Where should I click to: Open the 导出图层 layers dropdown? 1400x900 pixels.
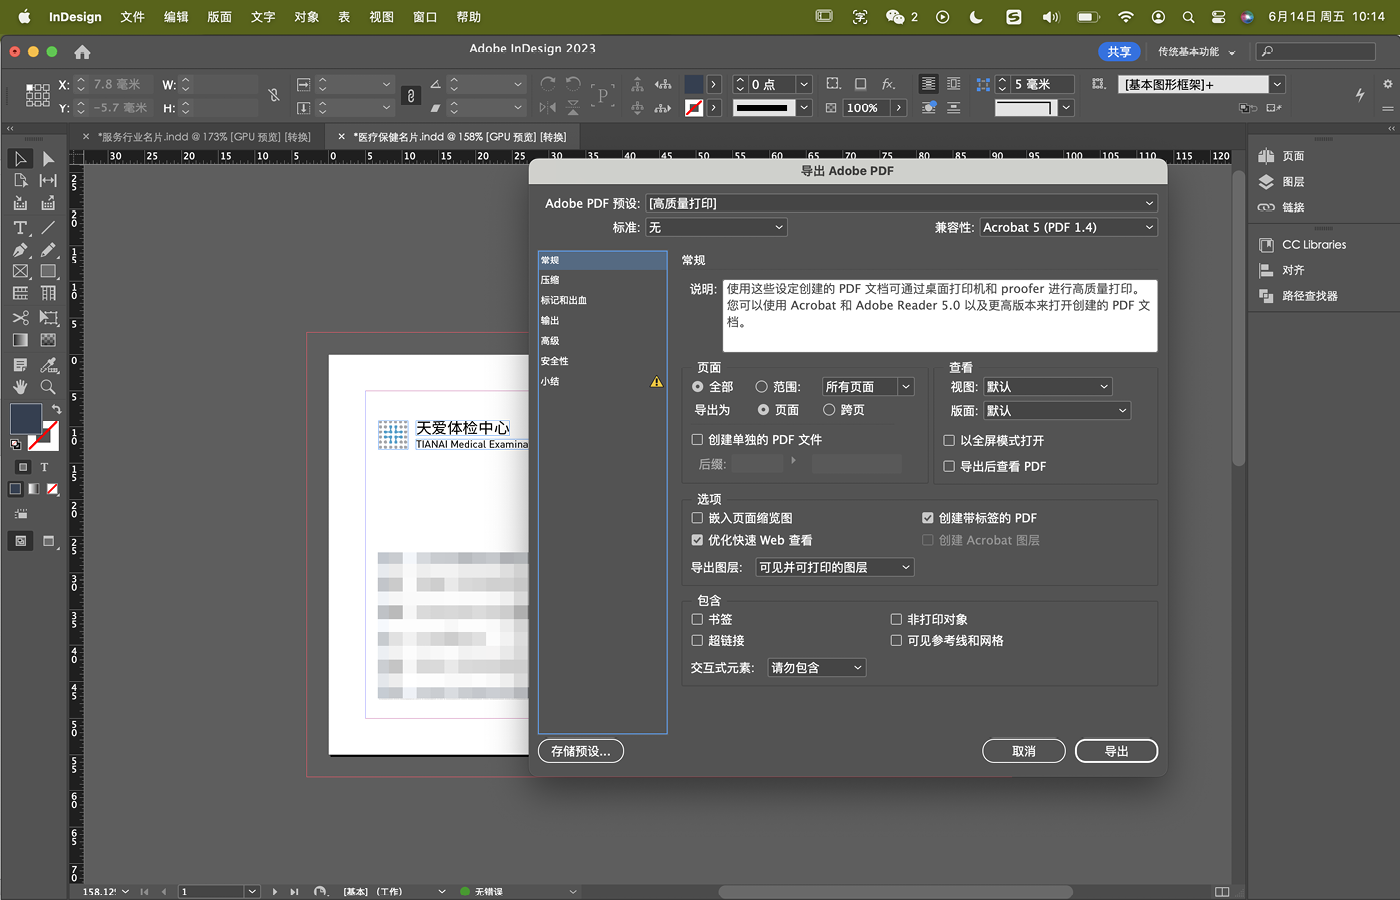(x=834, y=568)
